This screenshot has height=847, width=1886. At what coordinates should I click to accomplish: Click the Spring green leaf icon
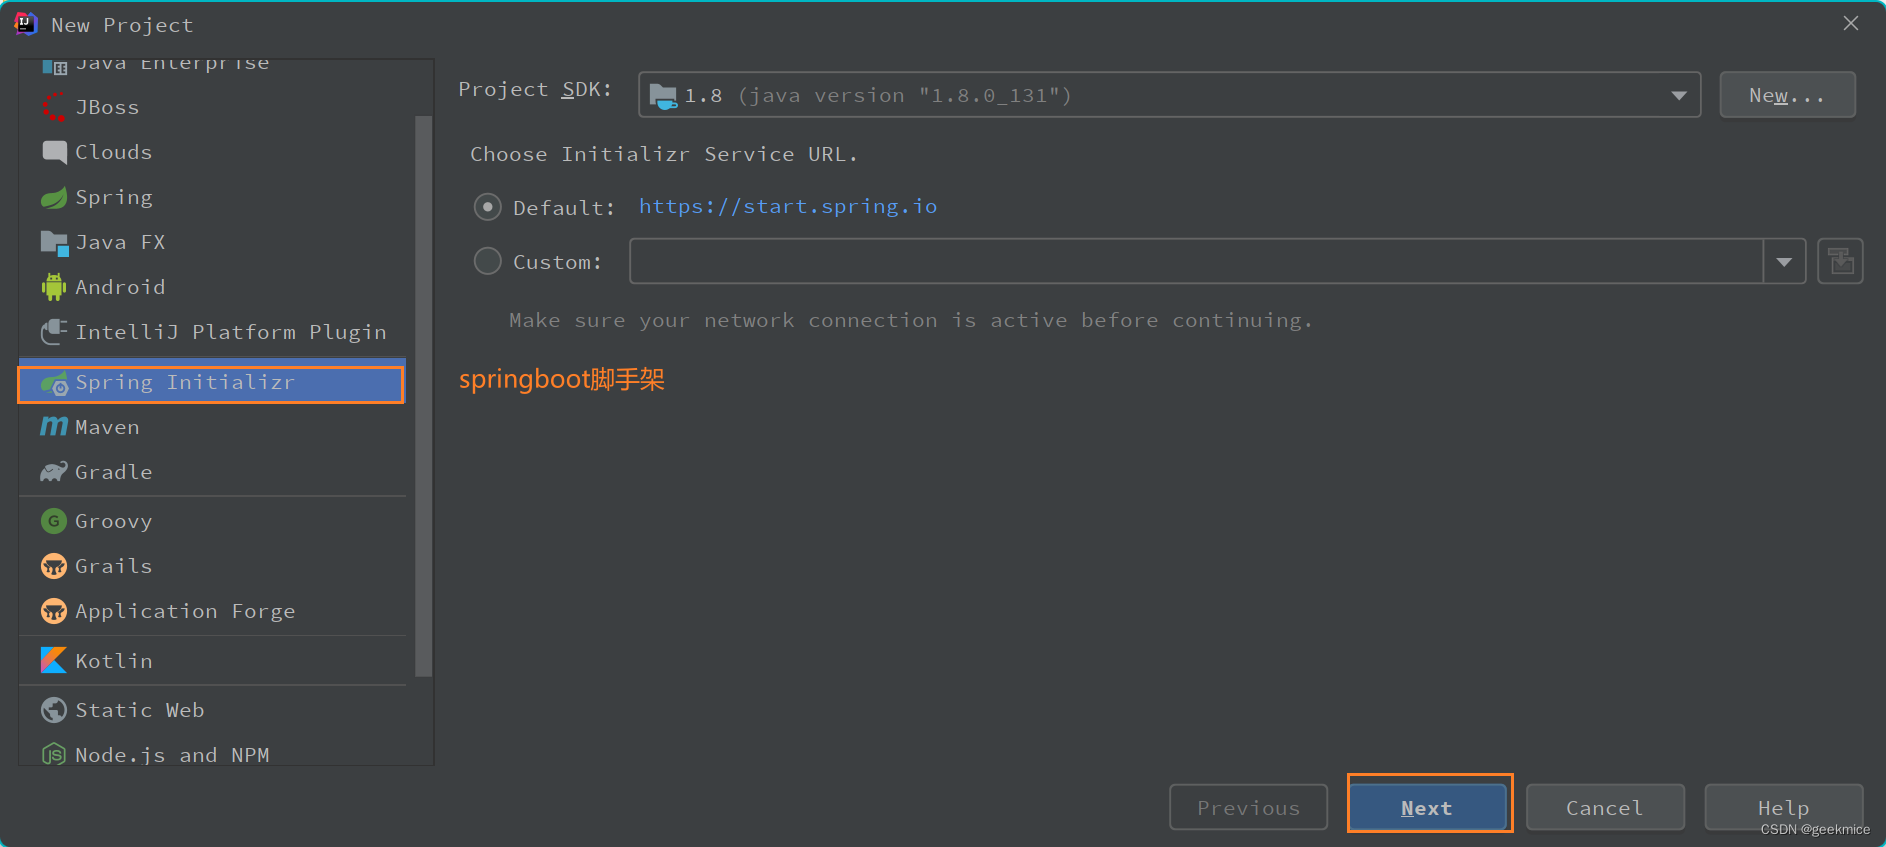click(x=54, y=197)
